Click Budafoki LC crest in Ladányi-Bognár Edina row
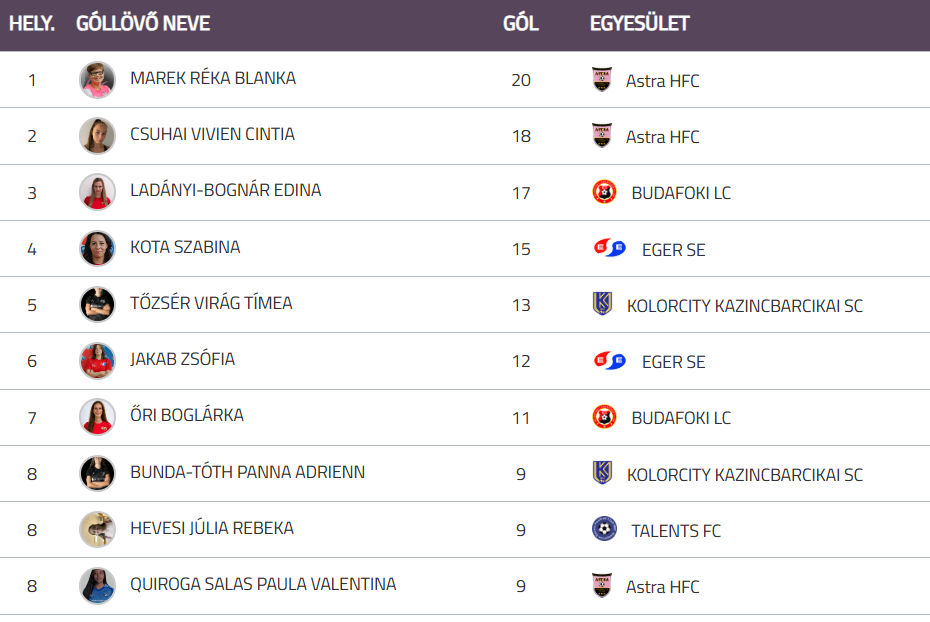The image size is (930, 622). (604, 192)
